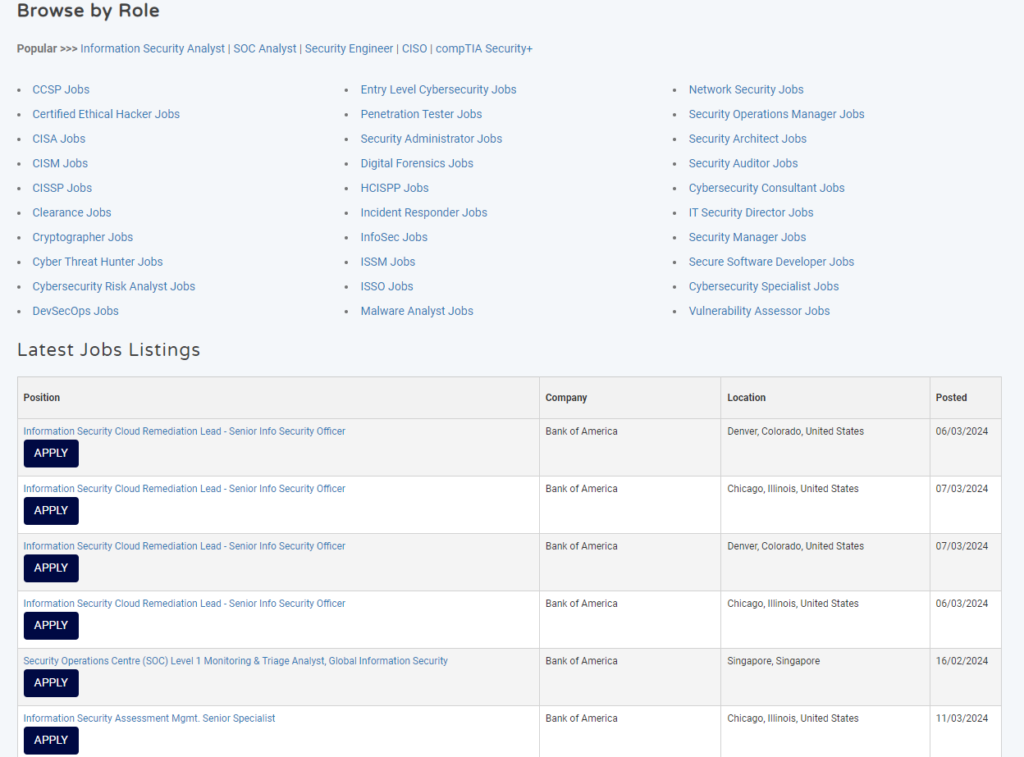Apply to the SOC Level 1 Singapore job
The image size is (1024, 757).
point(51,683)
